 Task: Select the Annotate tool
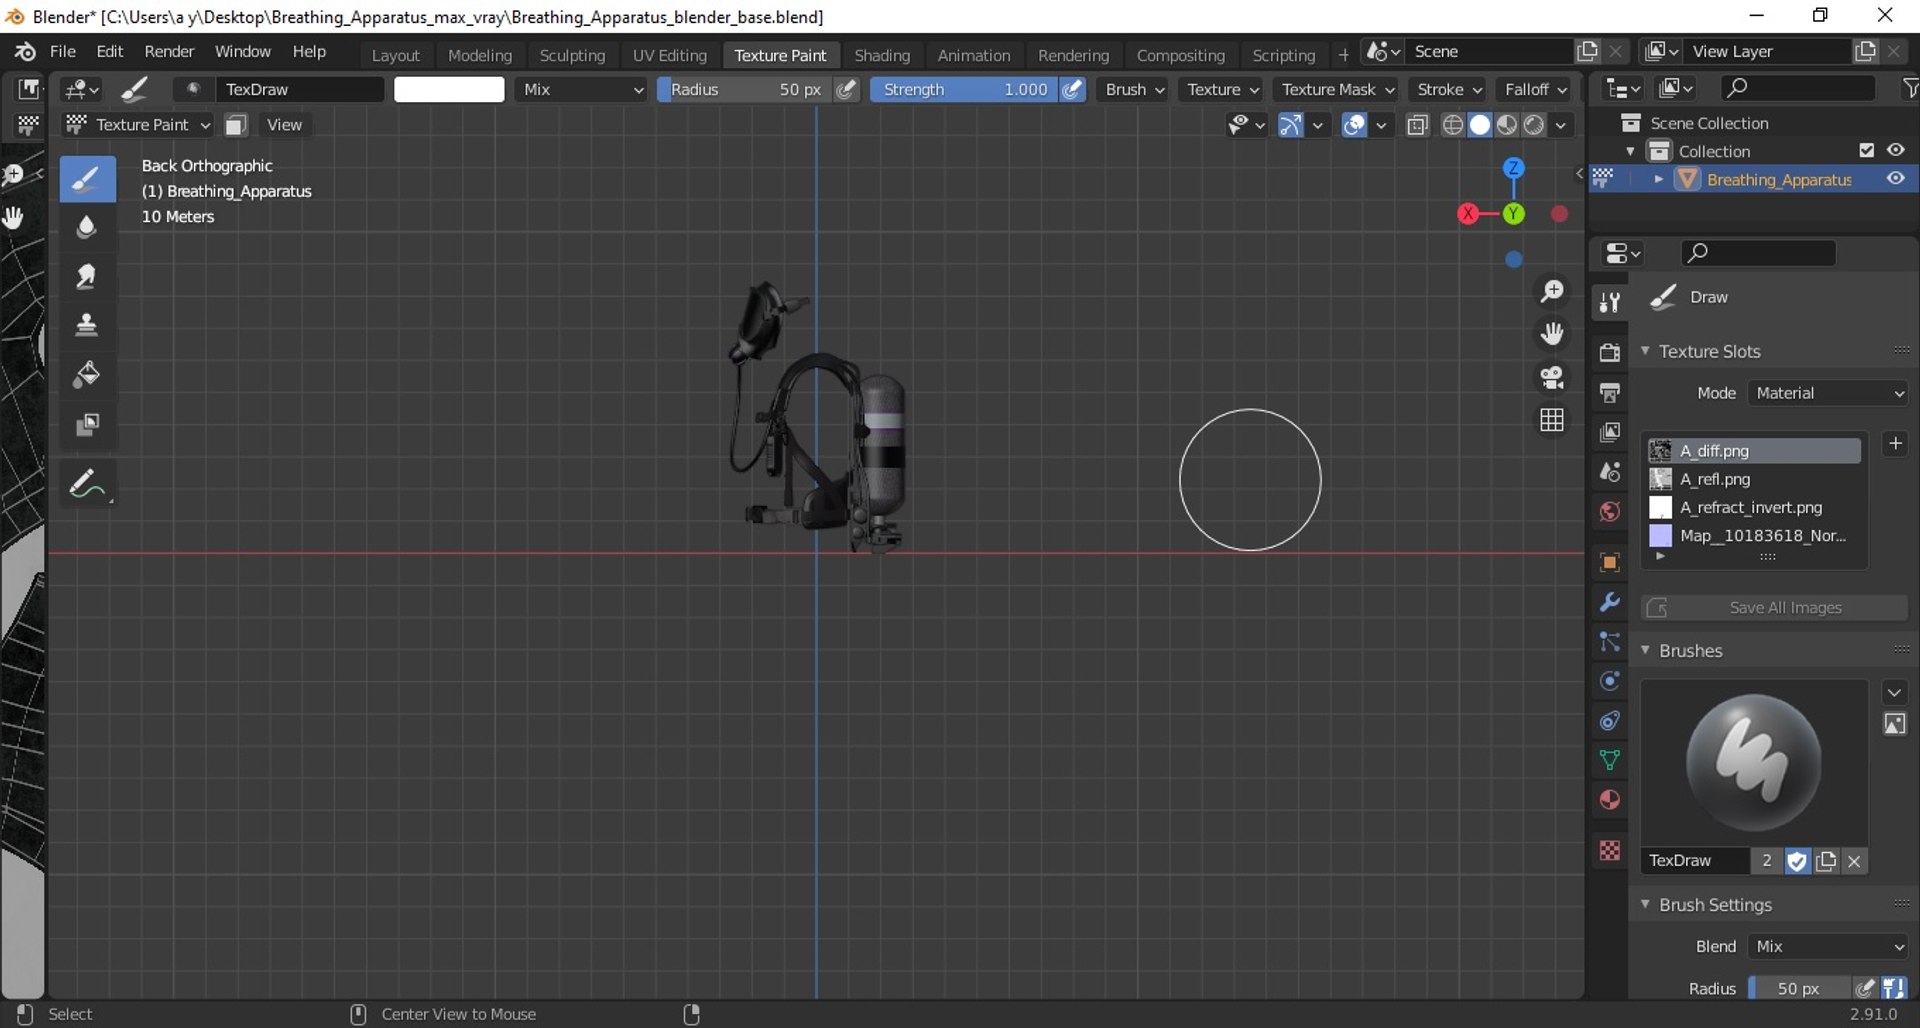(87, 485)
